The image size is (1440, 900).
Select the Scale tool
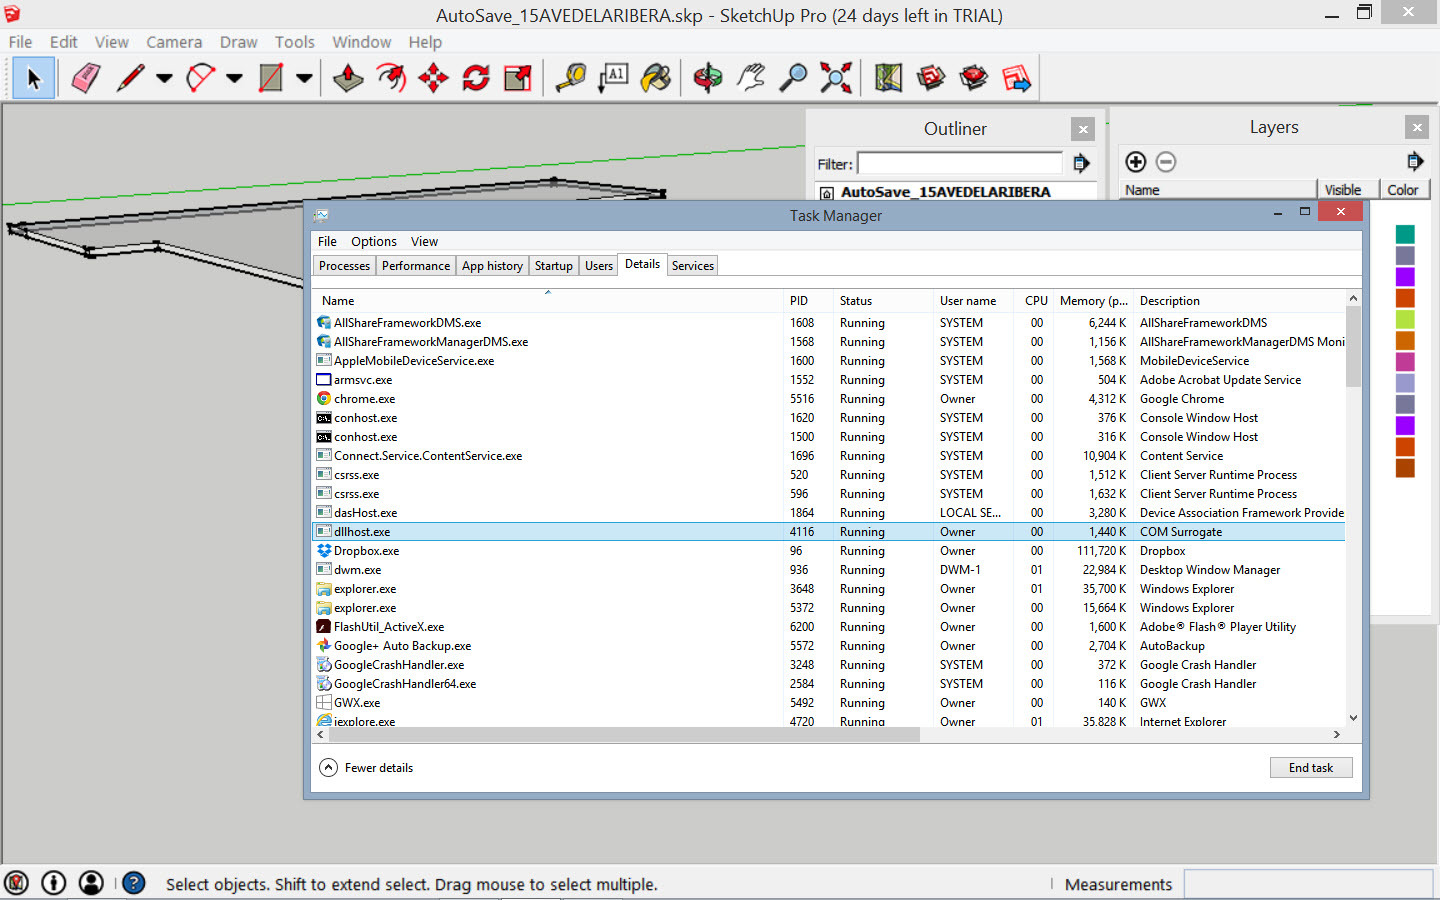[518, 78]
